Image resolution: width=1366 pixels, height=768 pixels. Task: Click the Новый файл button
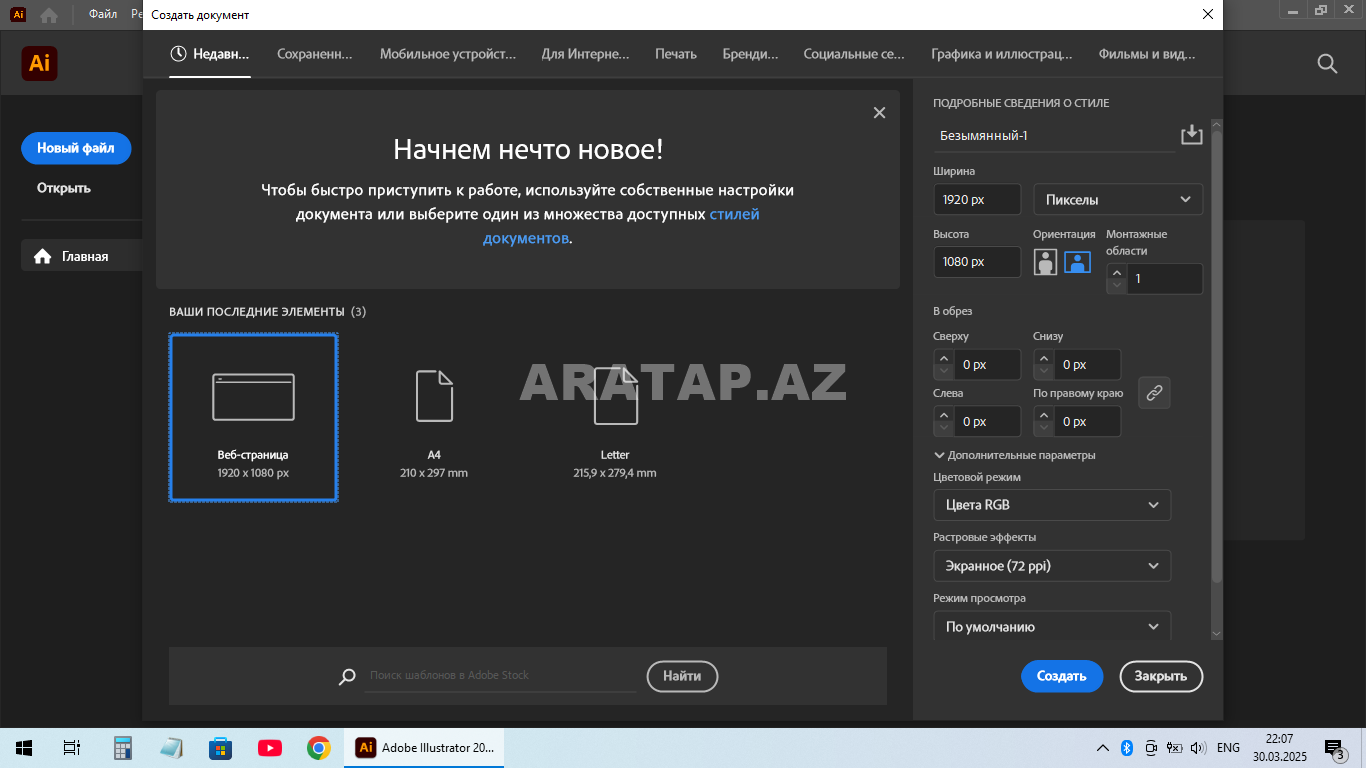(x=76, y=148)
